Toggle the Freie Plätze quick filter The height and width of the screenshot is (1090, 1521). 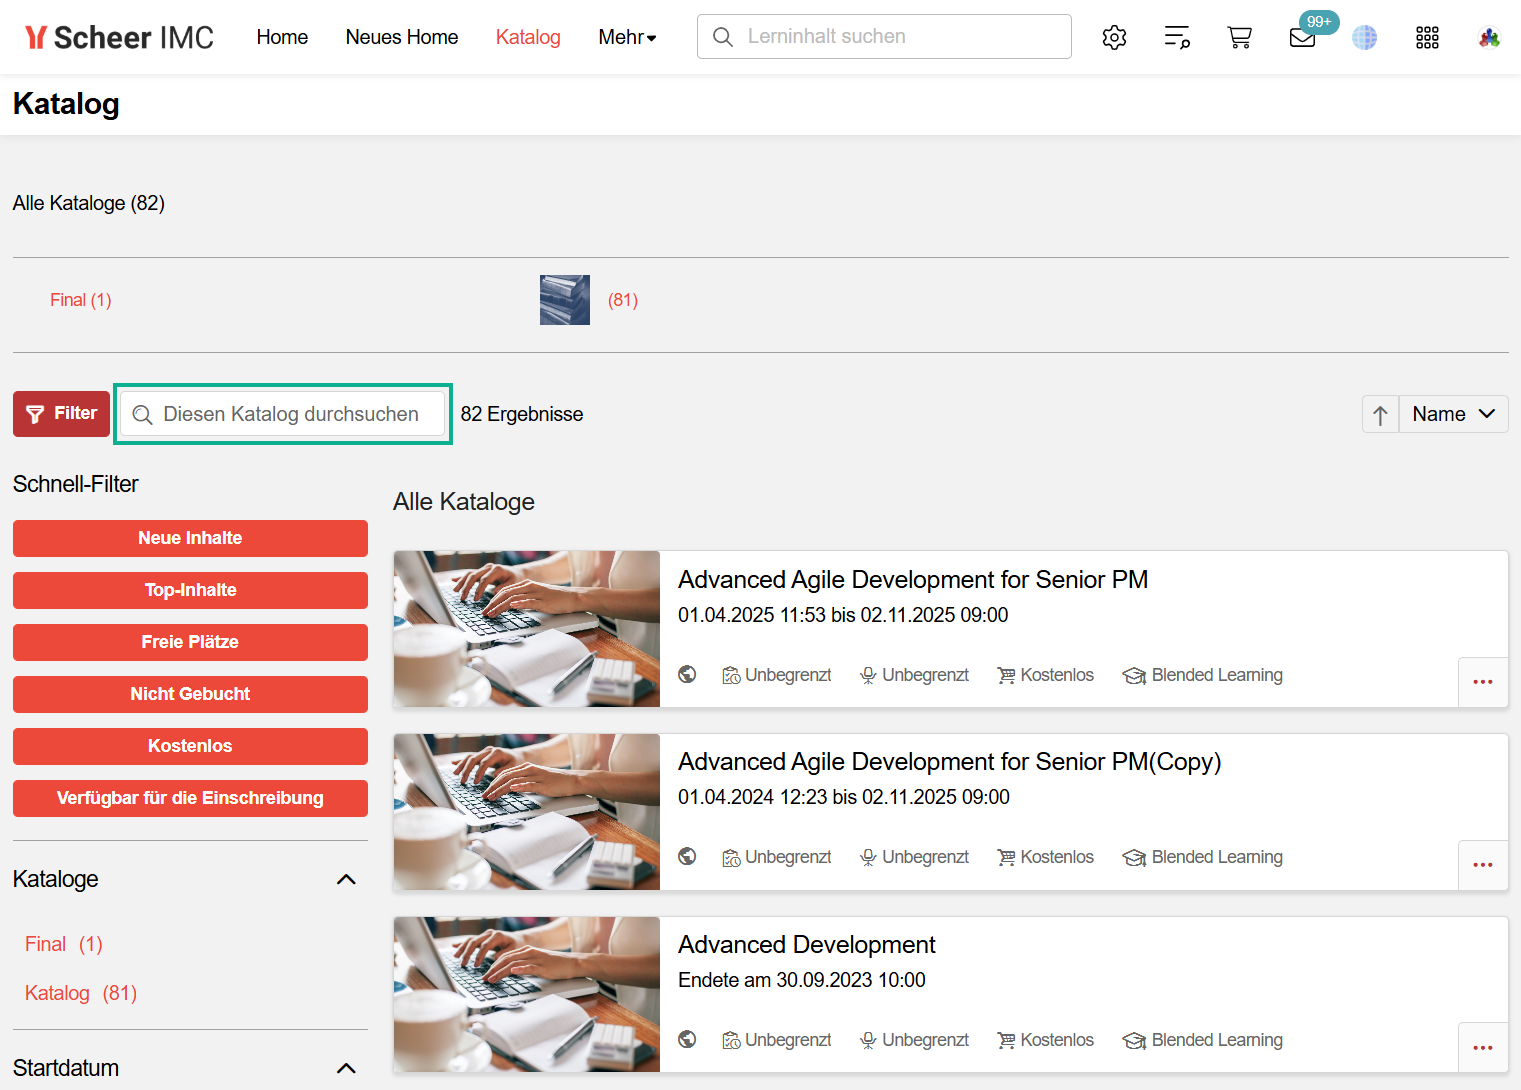point(190,642)
